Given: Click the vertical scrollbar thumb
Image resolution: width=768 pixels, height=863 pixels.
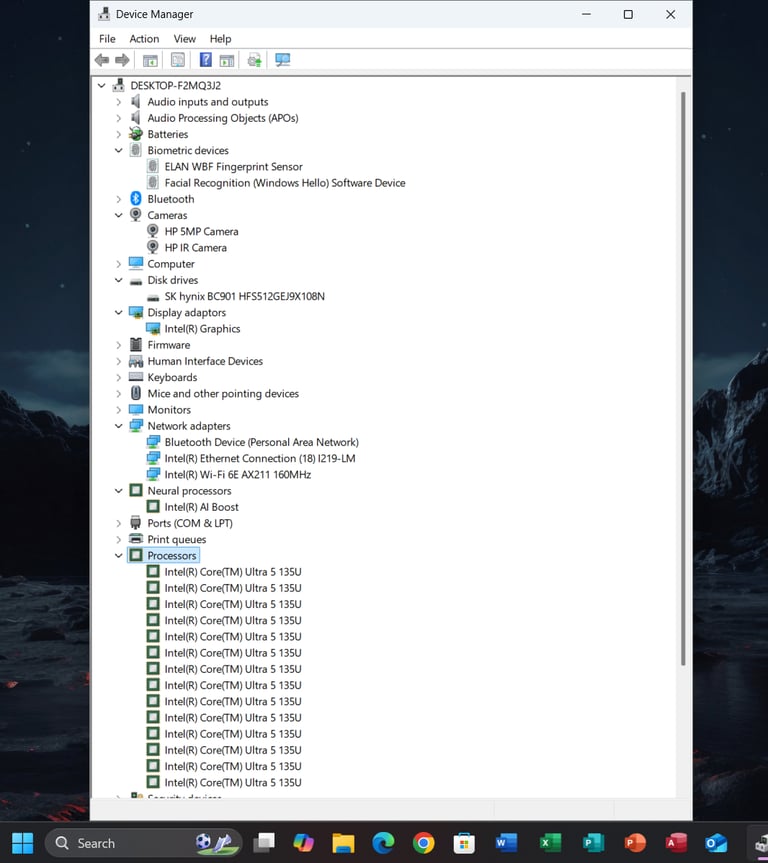Looking at the screenshot, I should pos(683,379).
